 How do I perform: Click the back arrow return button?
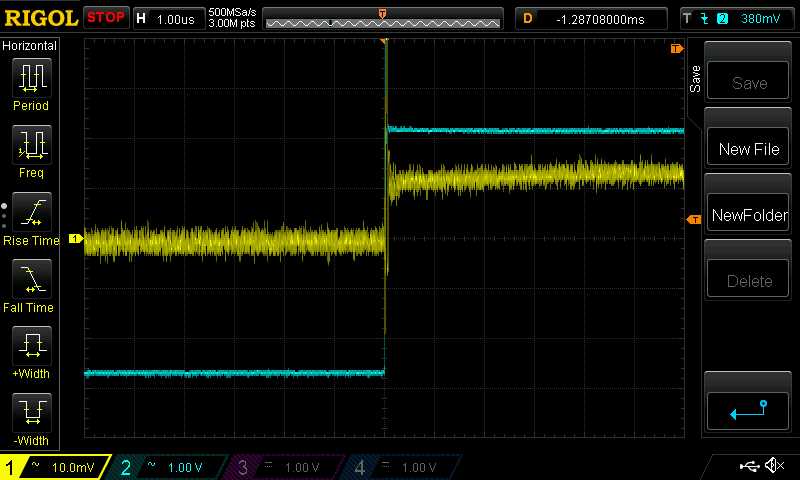(x=748, y=411)
